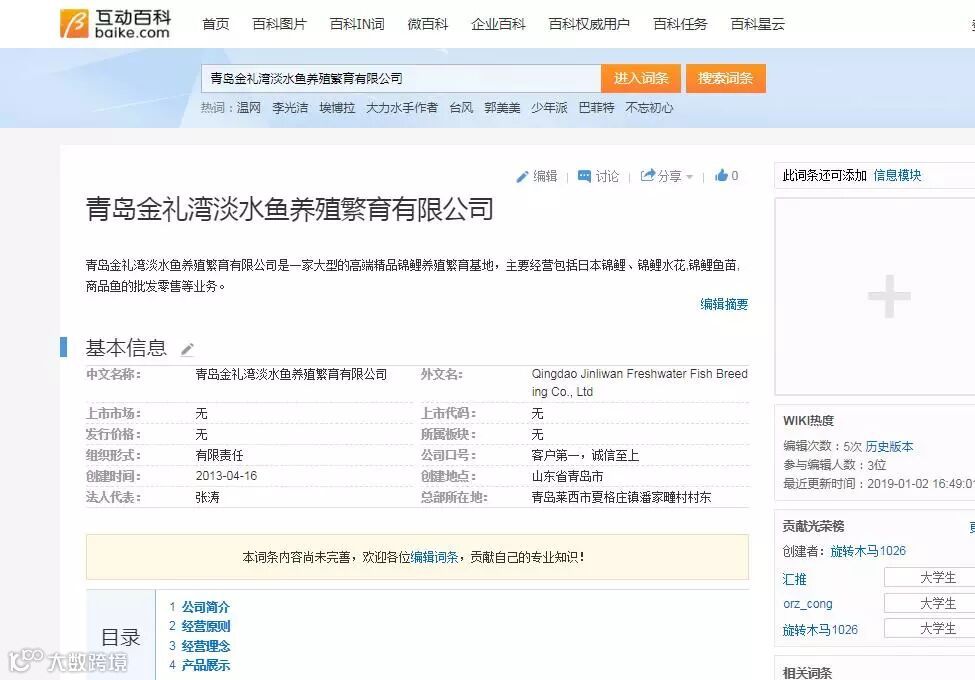Image resolution: width=975 pixels, height=680 pixels.
Task: Open the 微百科 nav item
Action: (x=427, y=24)
